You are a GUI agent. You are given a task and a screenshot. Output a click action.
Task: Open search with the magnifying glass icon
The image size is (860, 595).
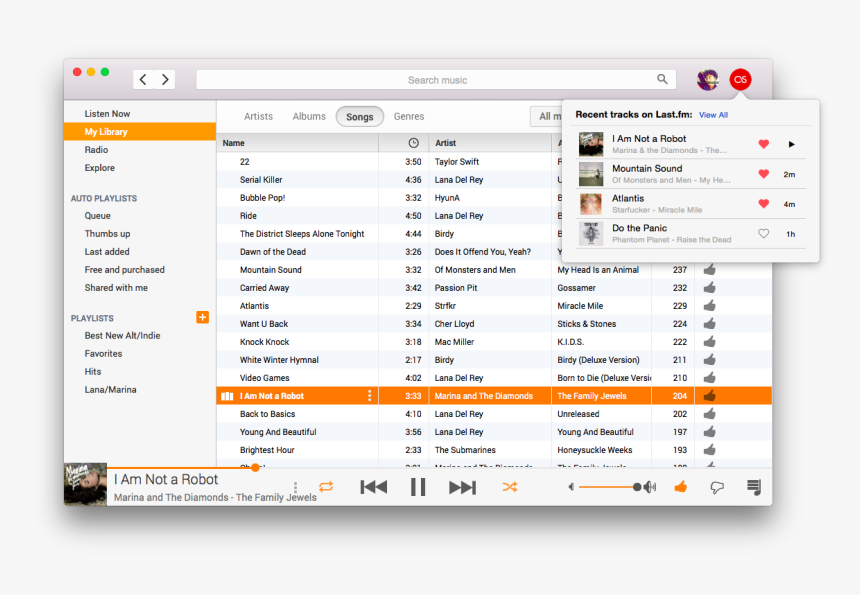662,79
